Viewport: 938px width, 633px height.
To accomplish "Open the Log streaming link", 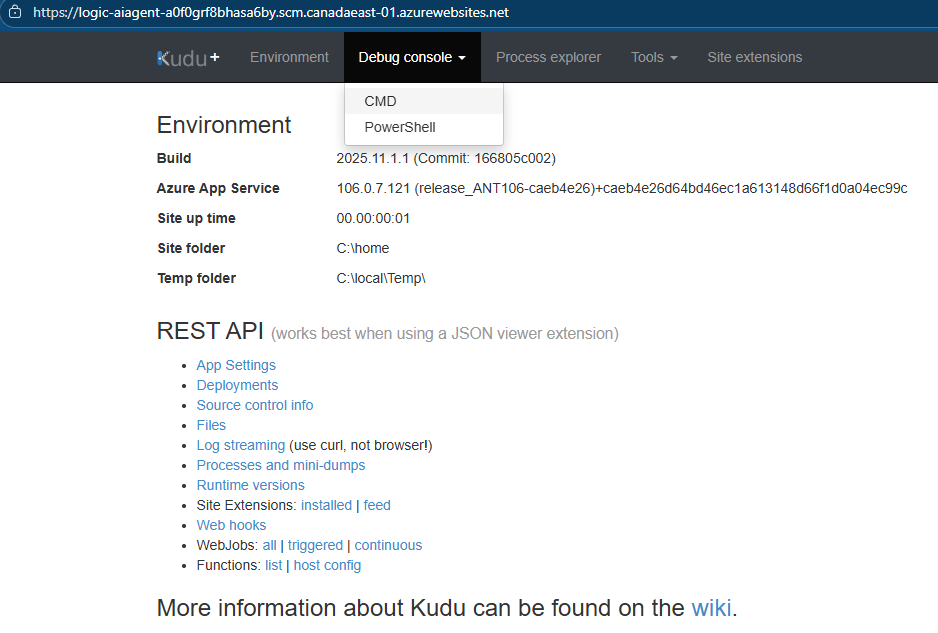I will [x=241, y=445].
